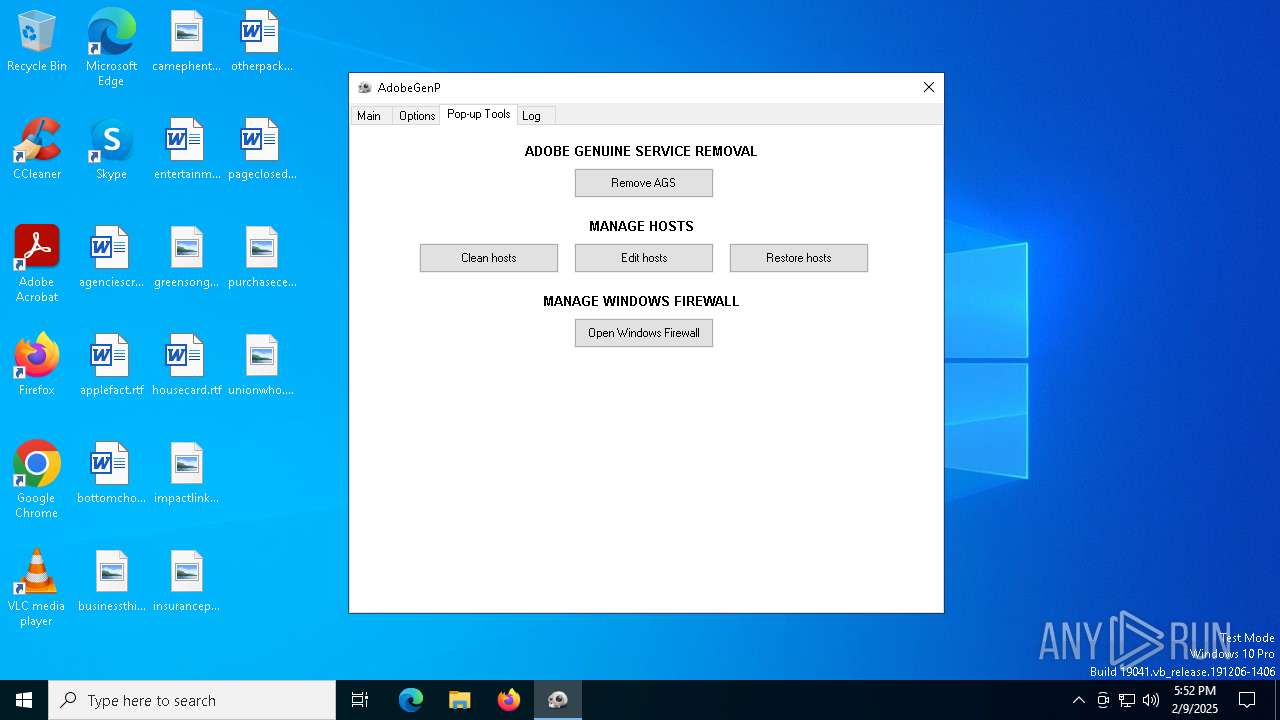Viewport: 1280px width, 720px height.
Task: Close the AdobeGenP window
Action: 928,88
